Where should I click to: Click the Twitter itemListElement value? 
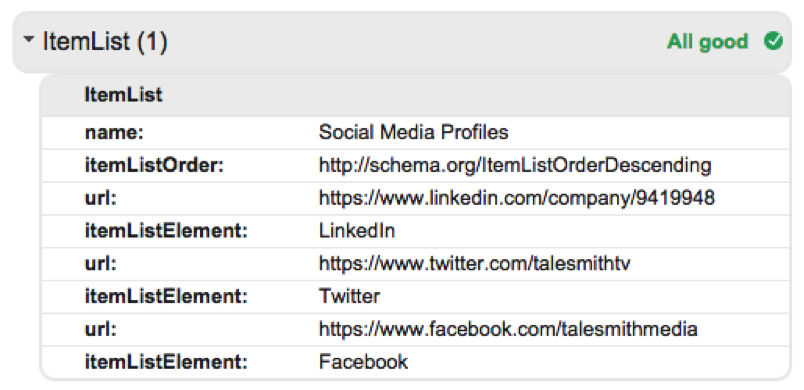coord(349,297)
